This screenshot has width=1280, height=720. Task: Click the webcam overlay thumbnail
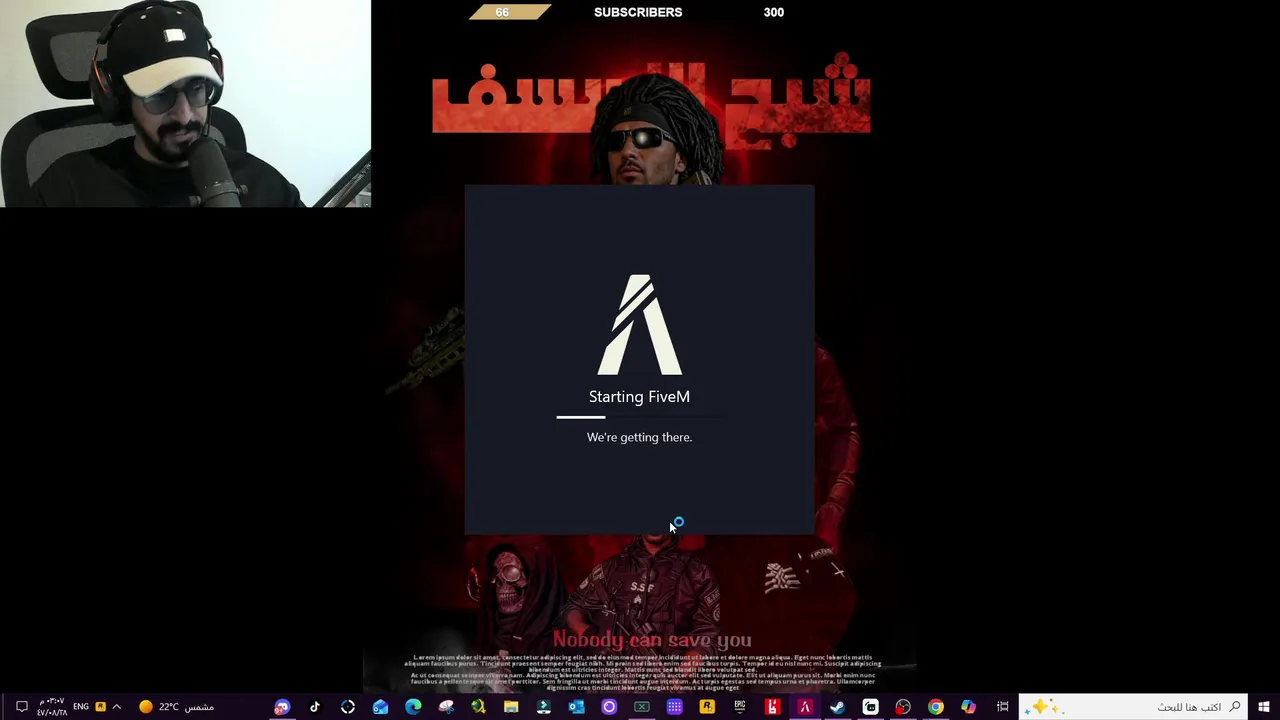coord(185,104)
